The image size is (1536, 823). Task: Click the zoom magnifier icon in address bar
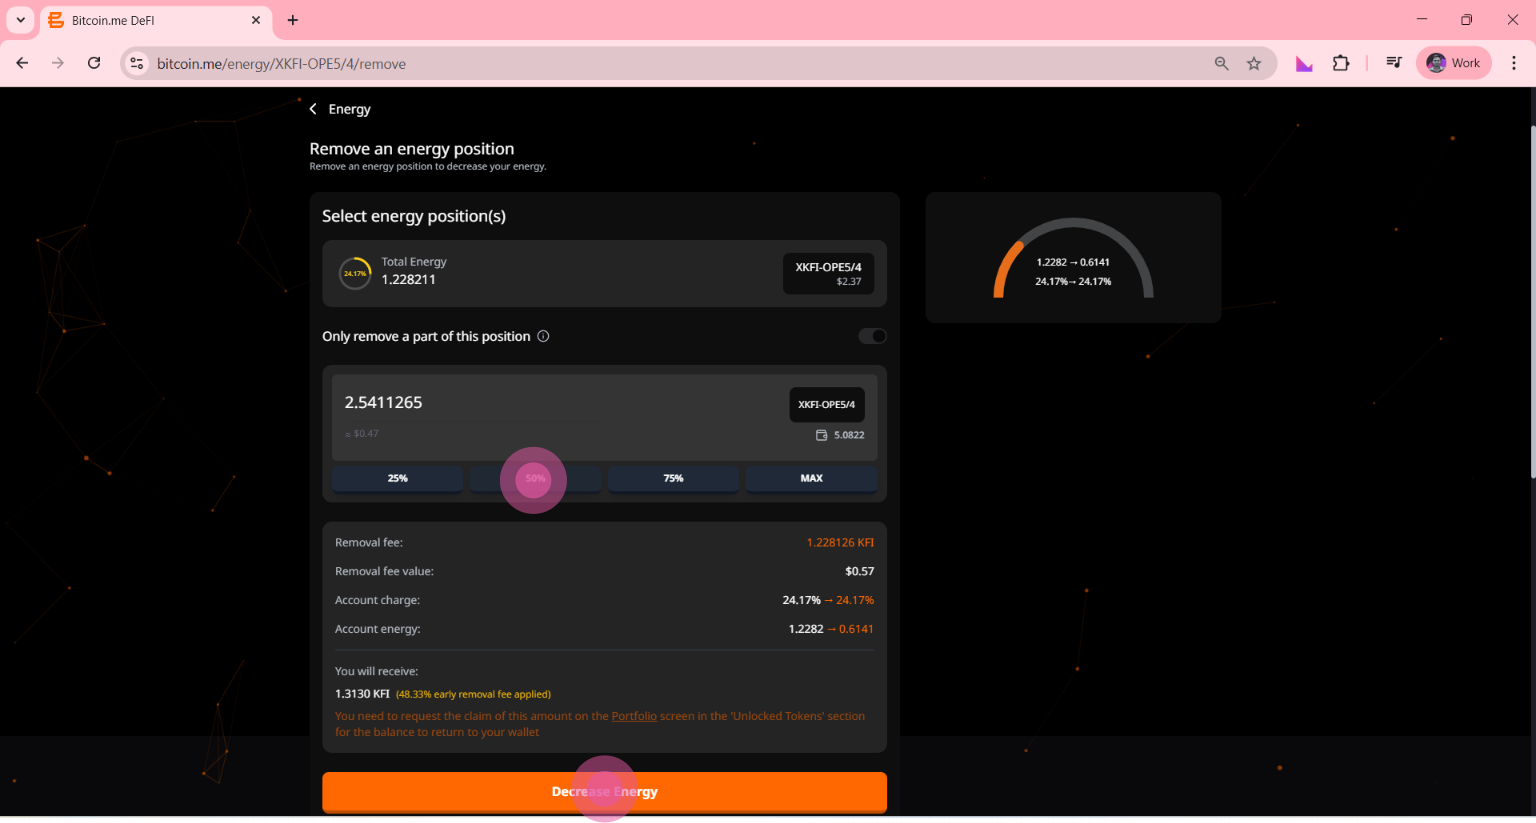coord(1221,63)
